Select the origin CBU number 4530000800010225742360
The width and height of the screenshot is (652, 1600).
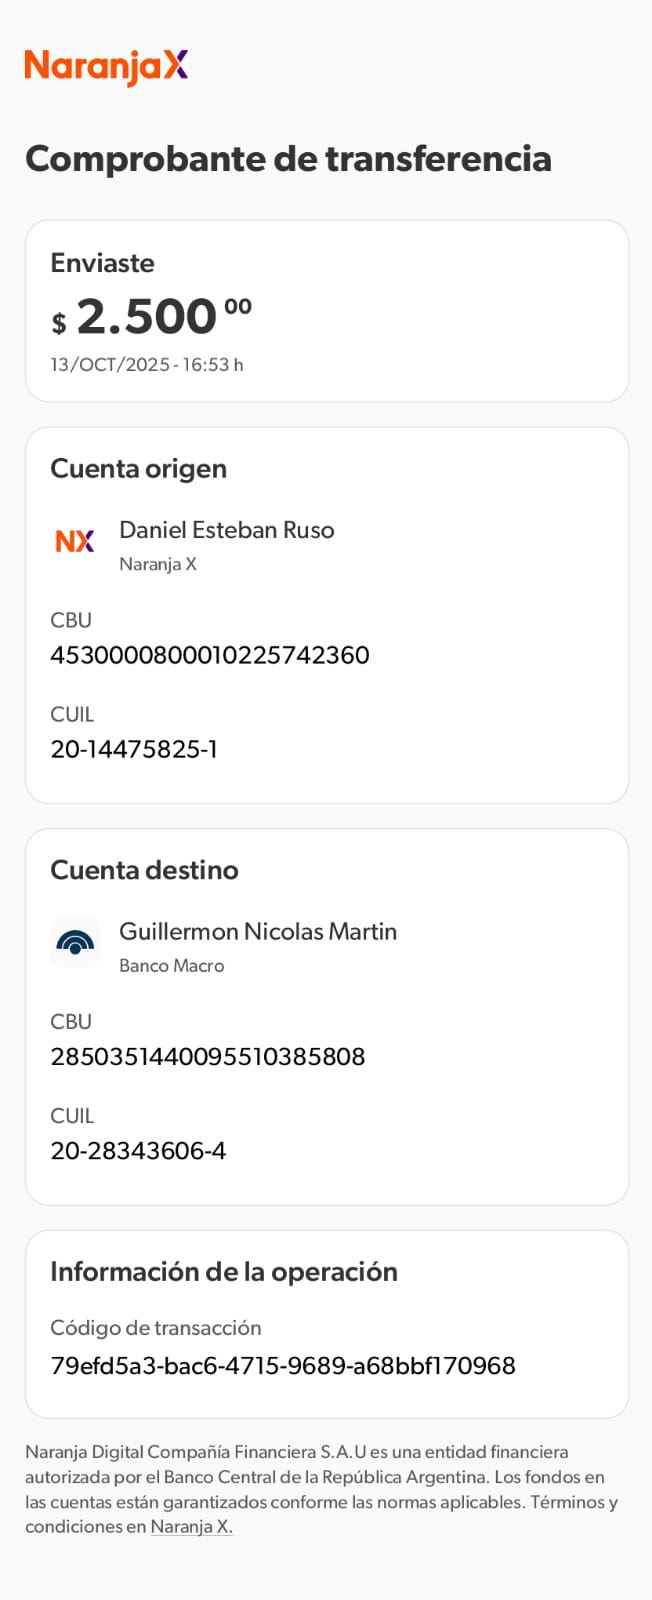click(210, 655)
